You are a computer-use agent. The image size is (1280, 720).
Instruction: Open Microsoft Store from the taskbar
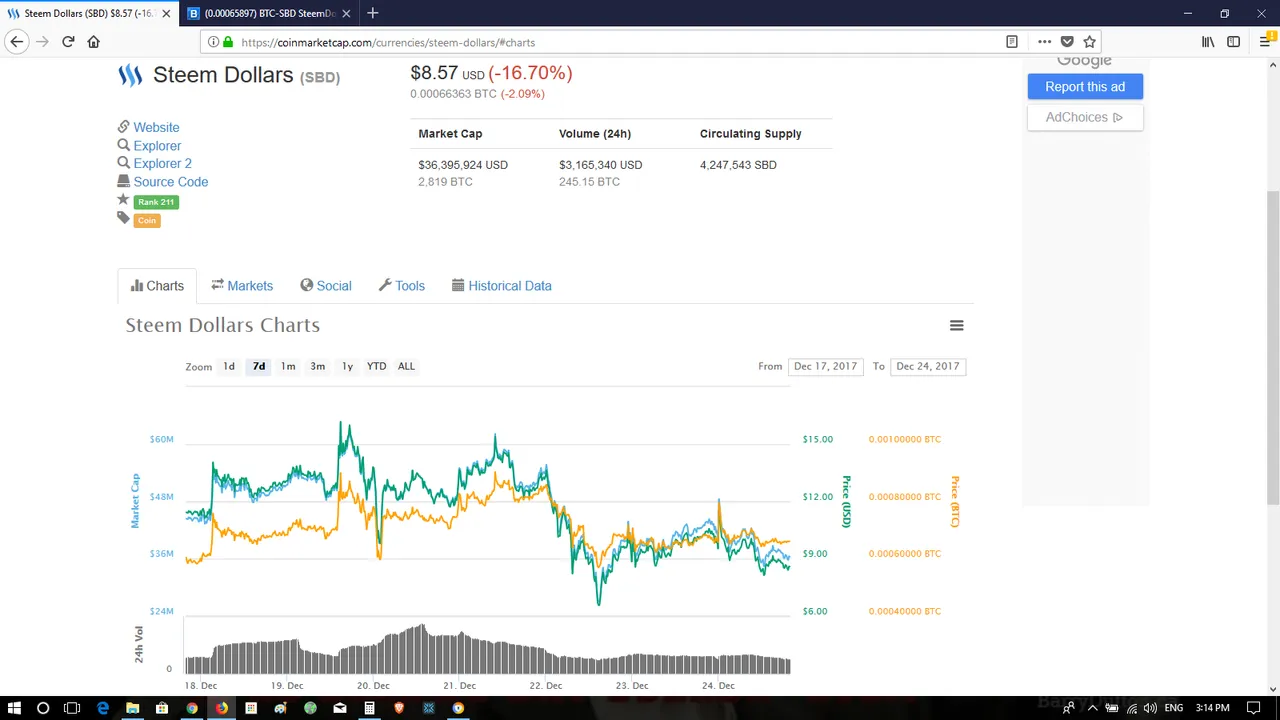click(x=162, y=708)
